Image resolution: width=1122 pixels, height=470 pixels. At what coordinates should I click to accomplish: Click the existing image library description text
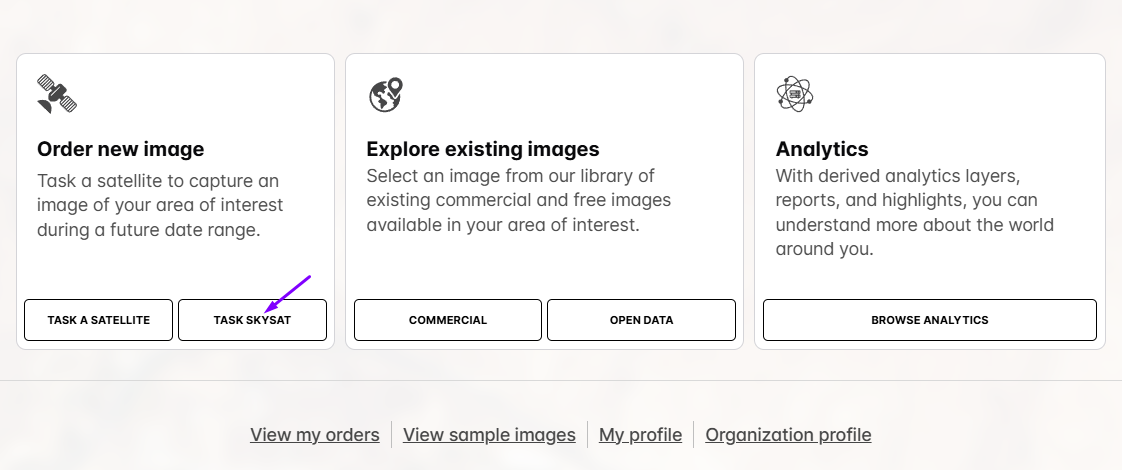[518, 200]
